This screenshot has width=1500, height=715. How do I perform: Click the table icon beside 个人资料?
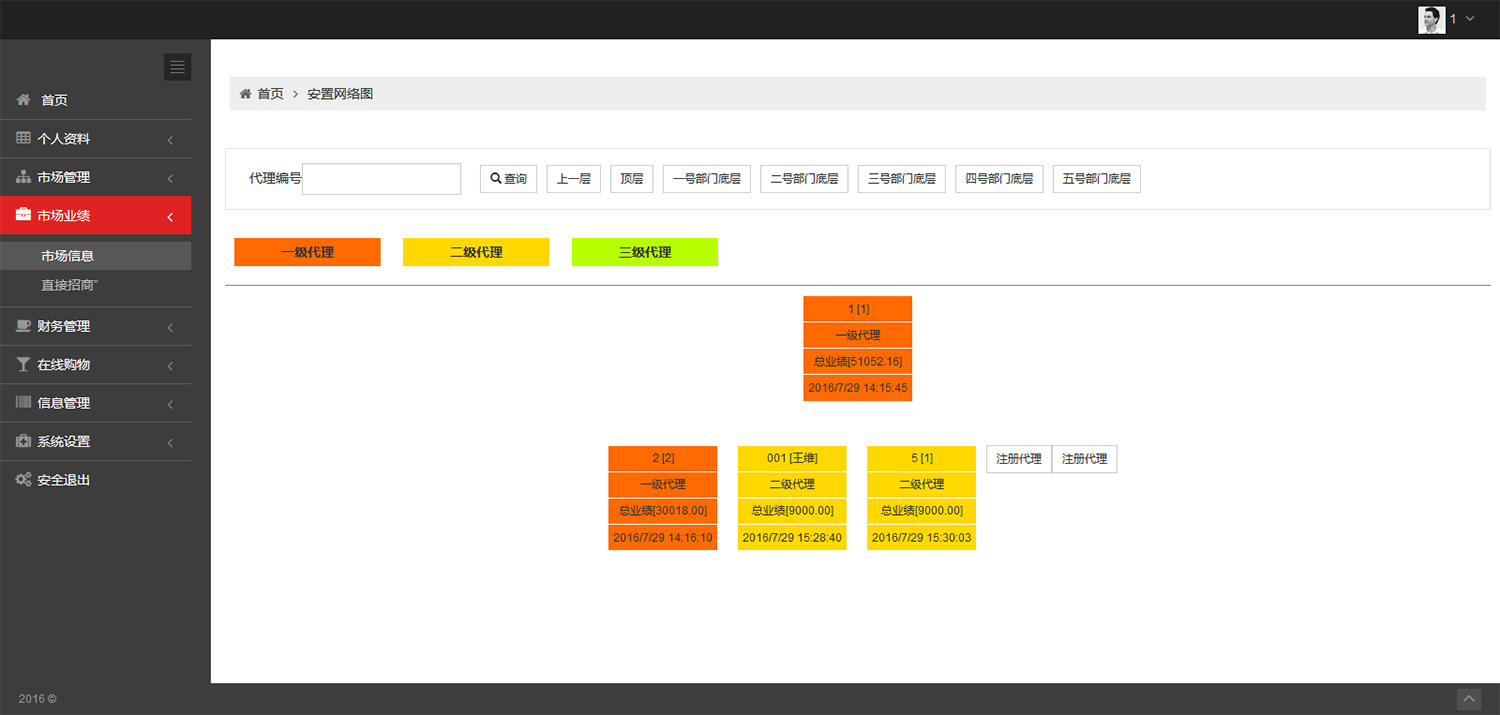[x=23, y=138]
